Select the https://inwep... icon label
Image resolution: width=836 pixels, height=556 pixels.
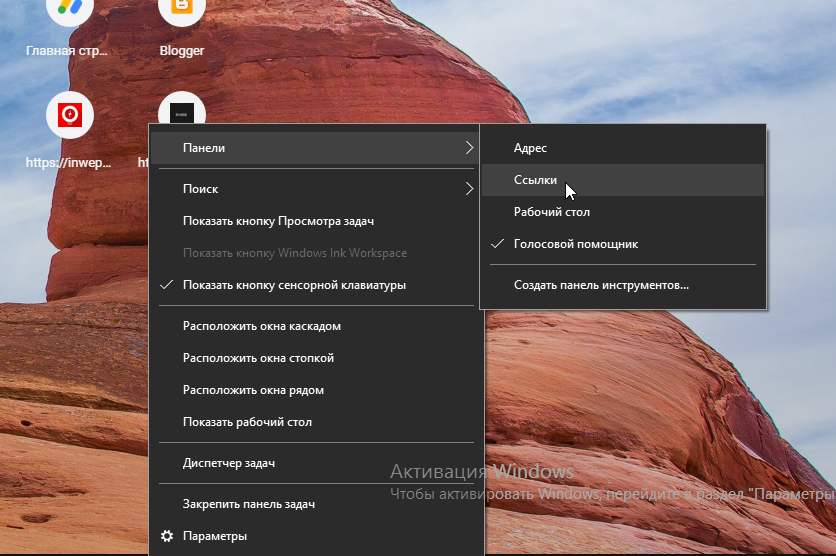68,163
